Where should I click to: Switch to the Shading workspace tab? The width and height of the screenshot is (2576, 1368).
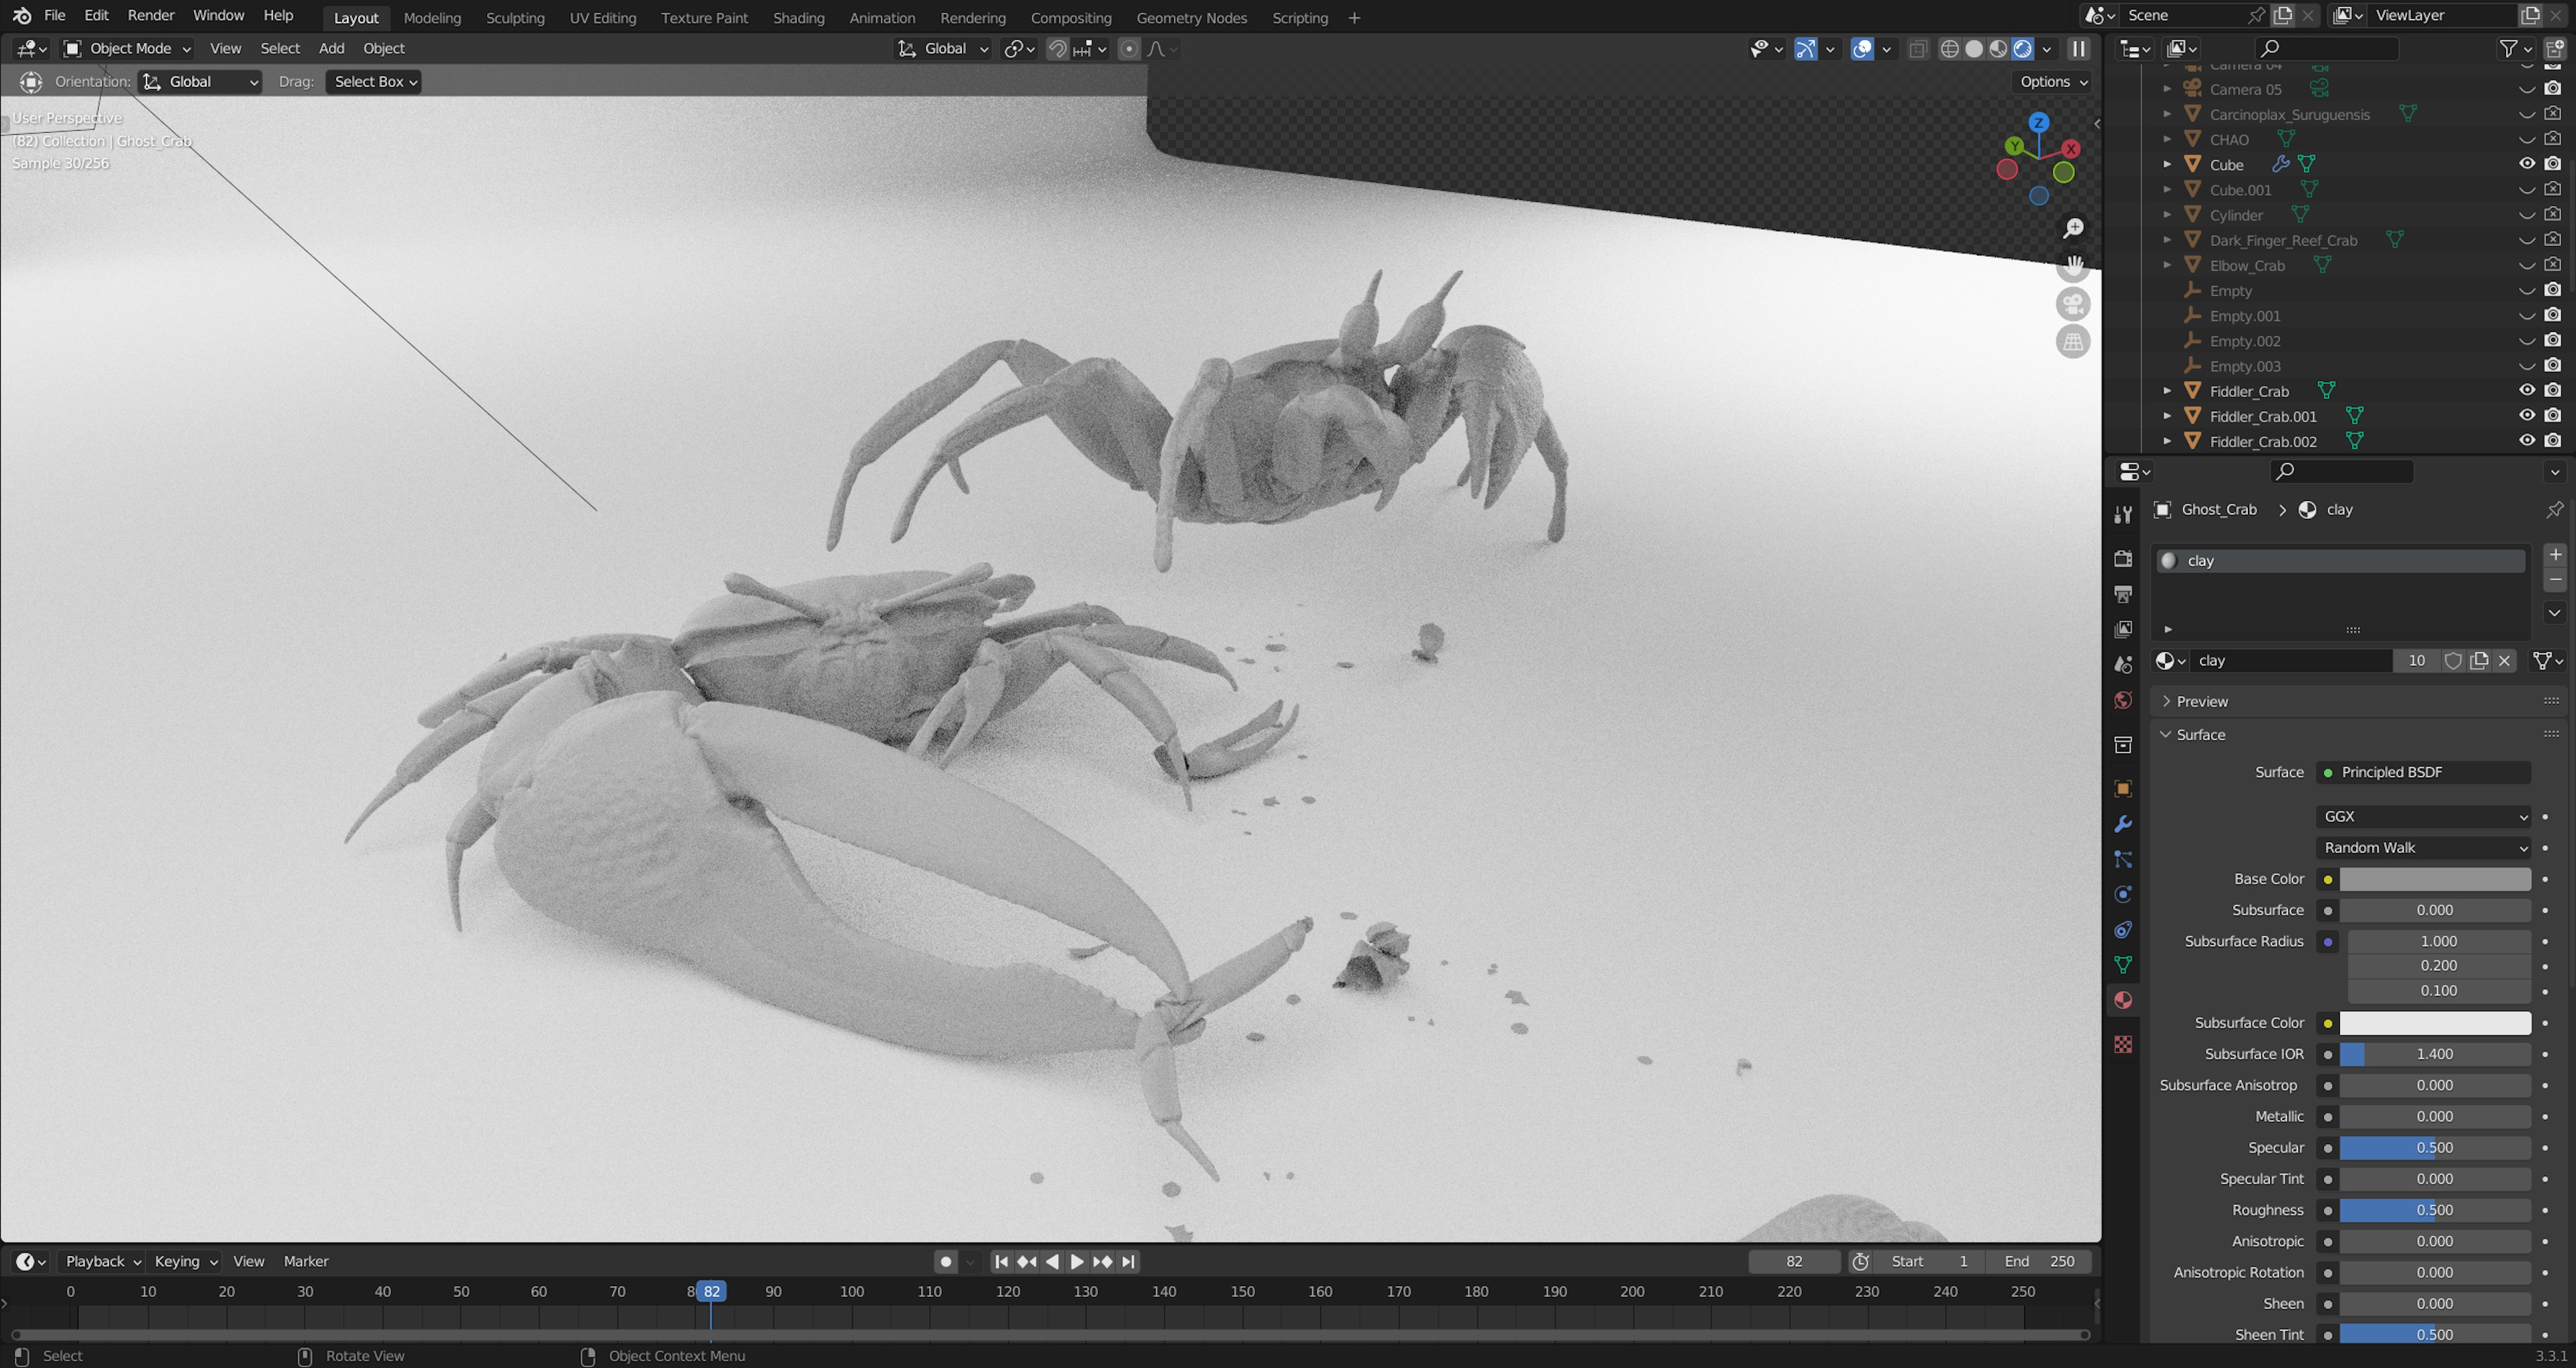[798, 18]
